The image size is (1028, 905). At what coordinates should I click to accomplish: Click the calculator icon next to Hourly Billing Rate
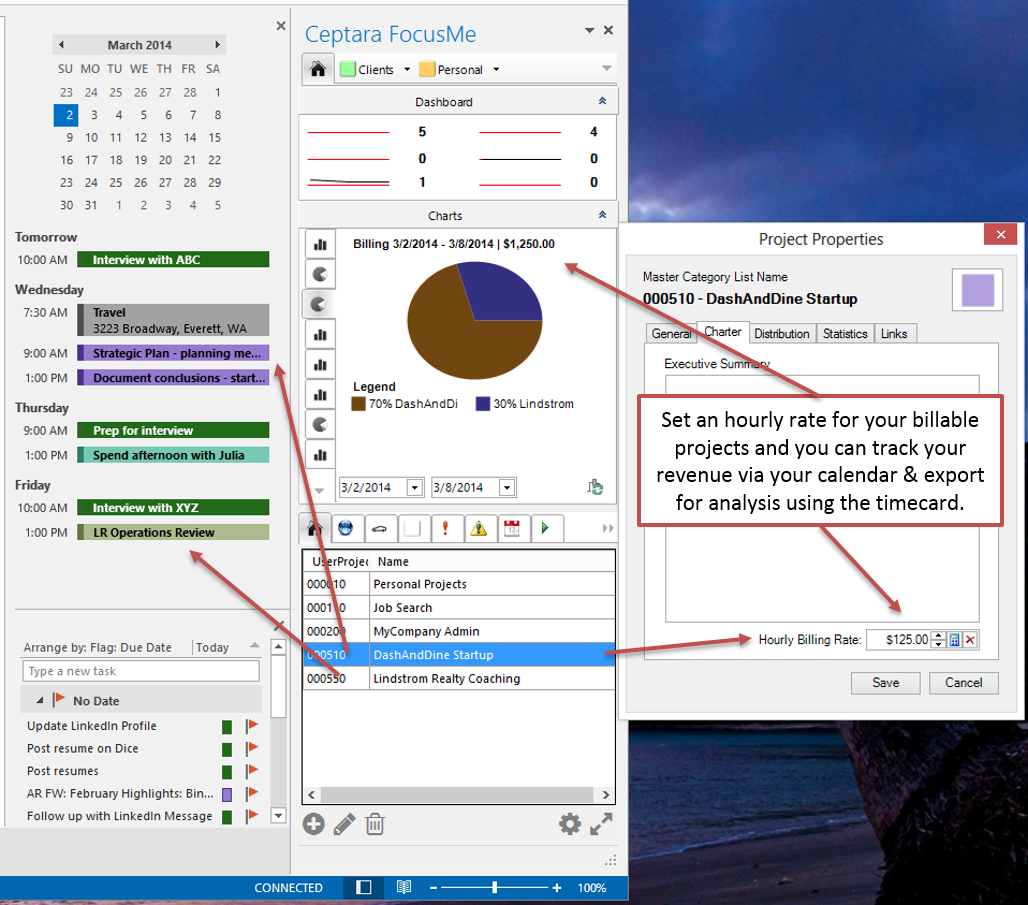(x=955, y=640)
